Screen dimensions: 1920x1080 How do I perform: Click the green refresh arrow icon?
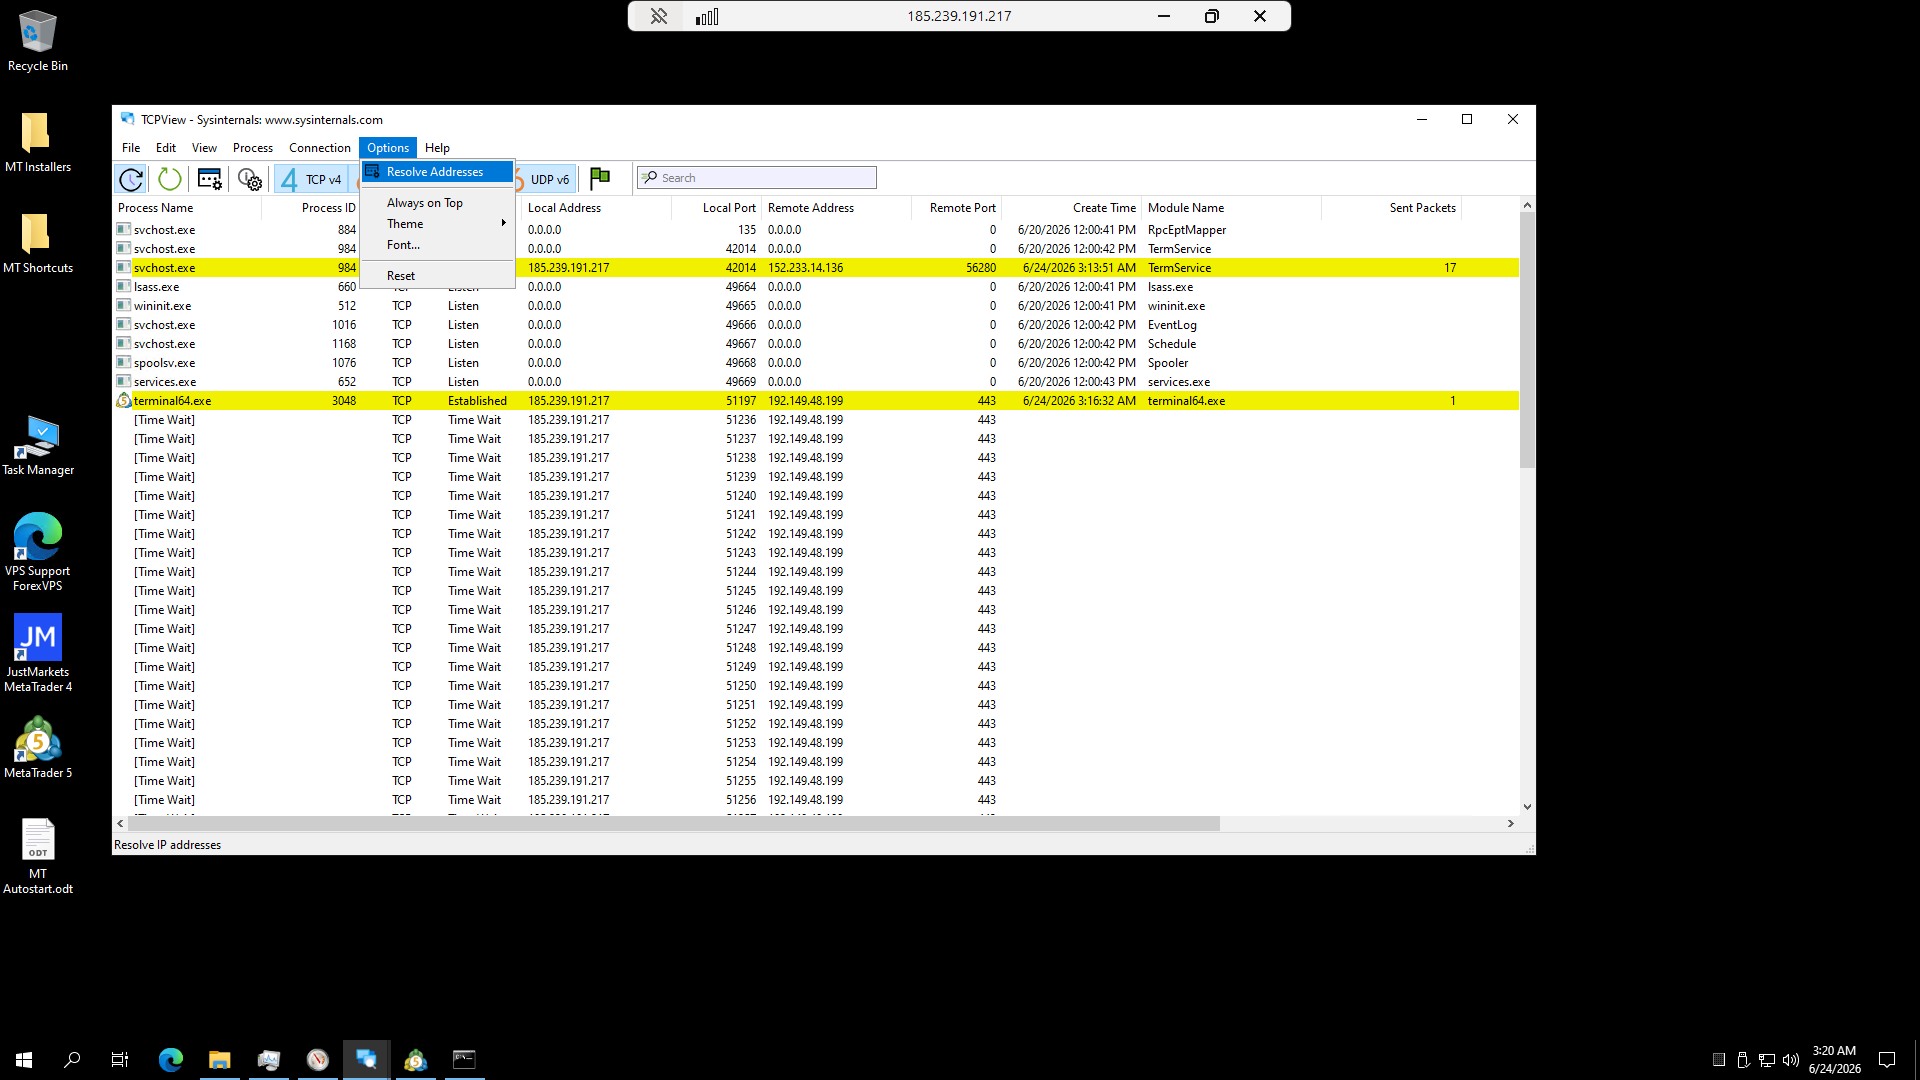click(x=169, y=179)
